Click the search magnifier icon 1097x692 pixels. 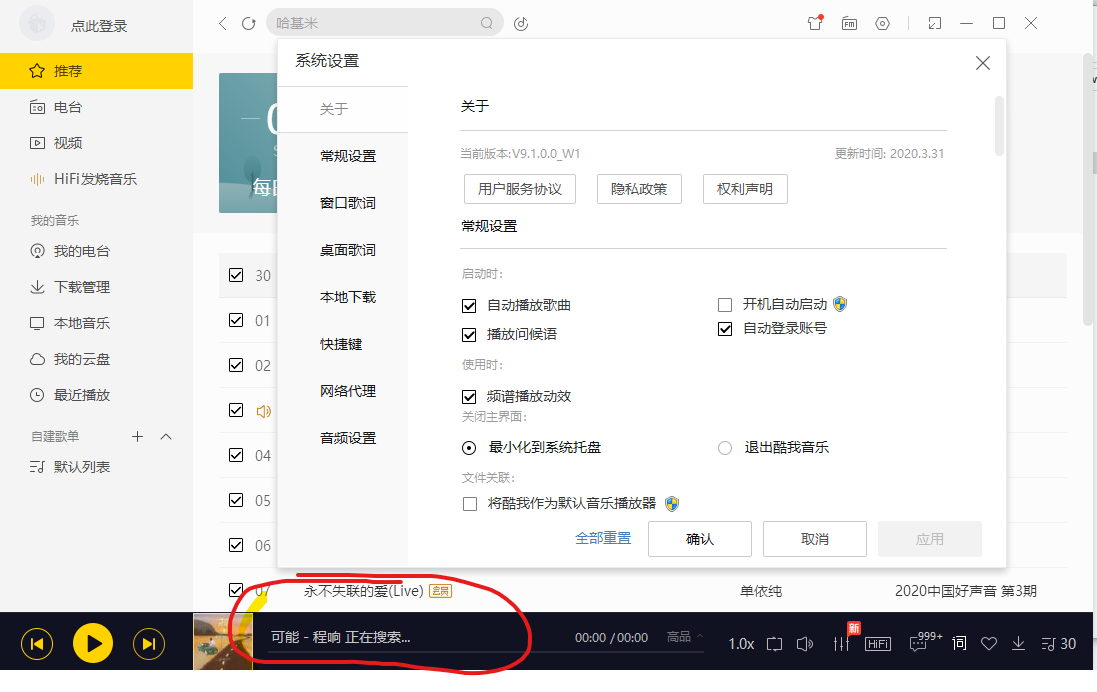486,24
